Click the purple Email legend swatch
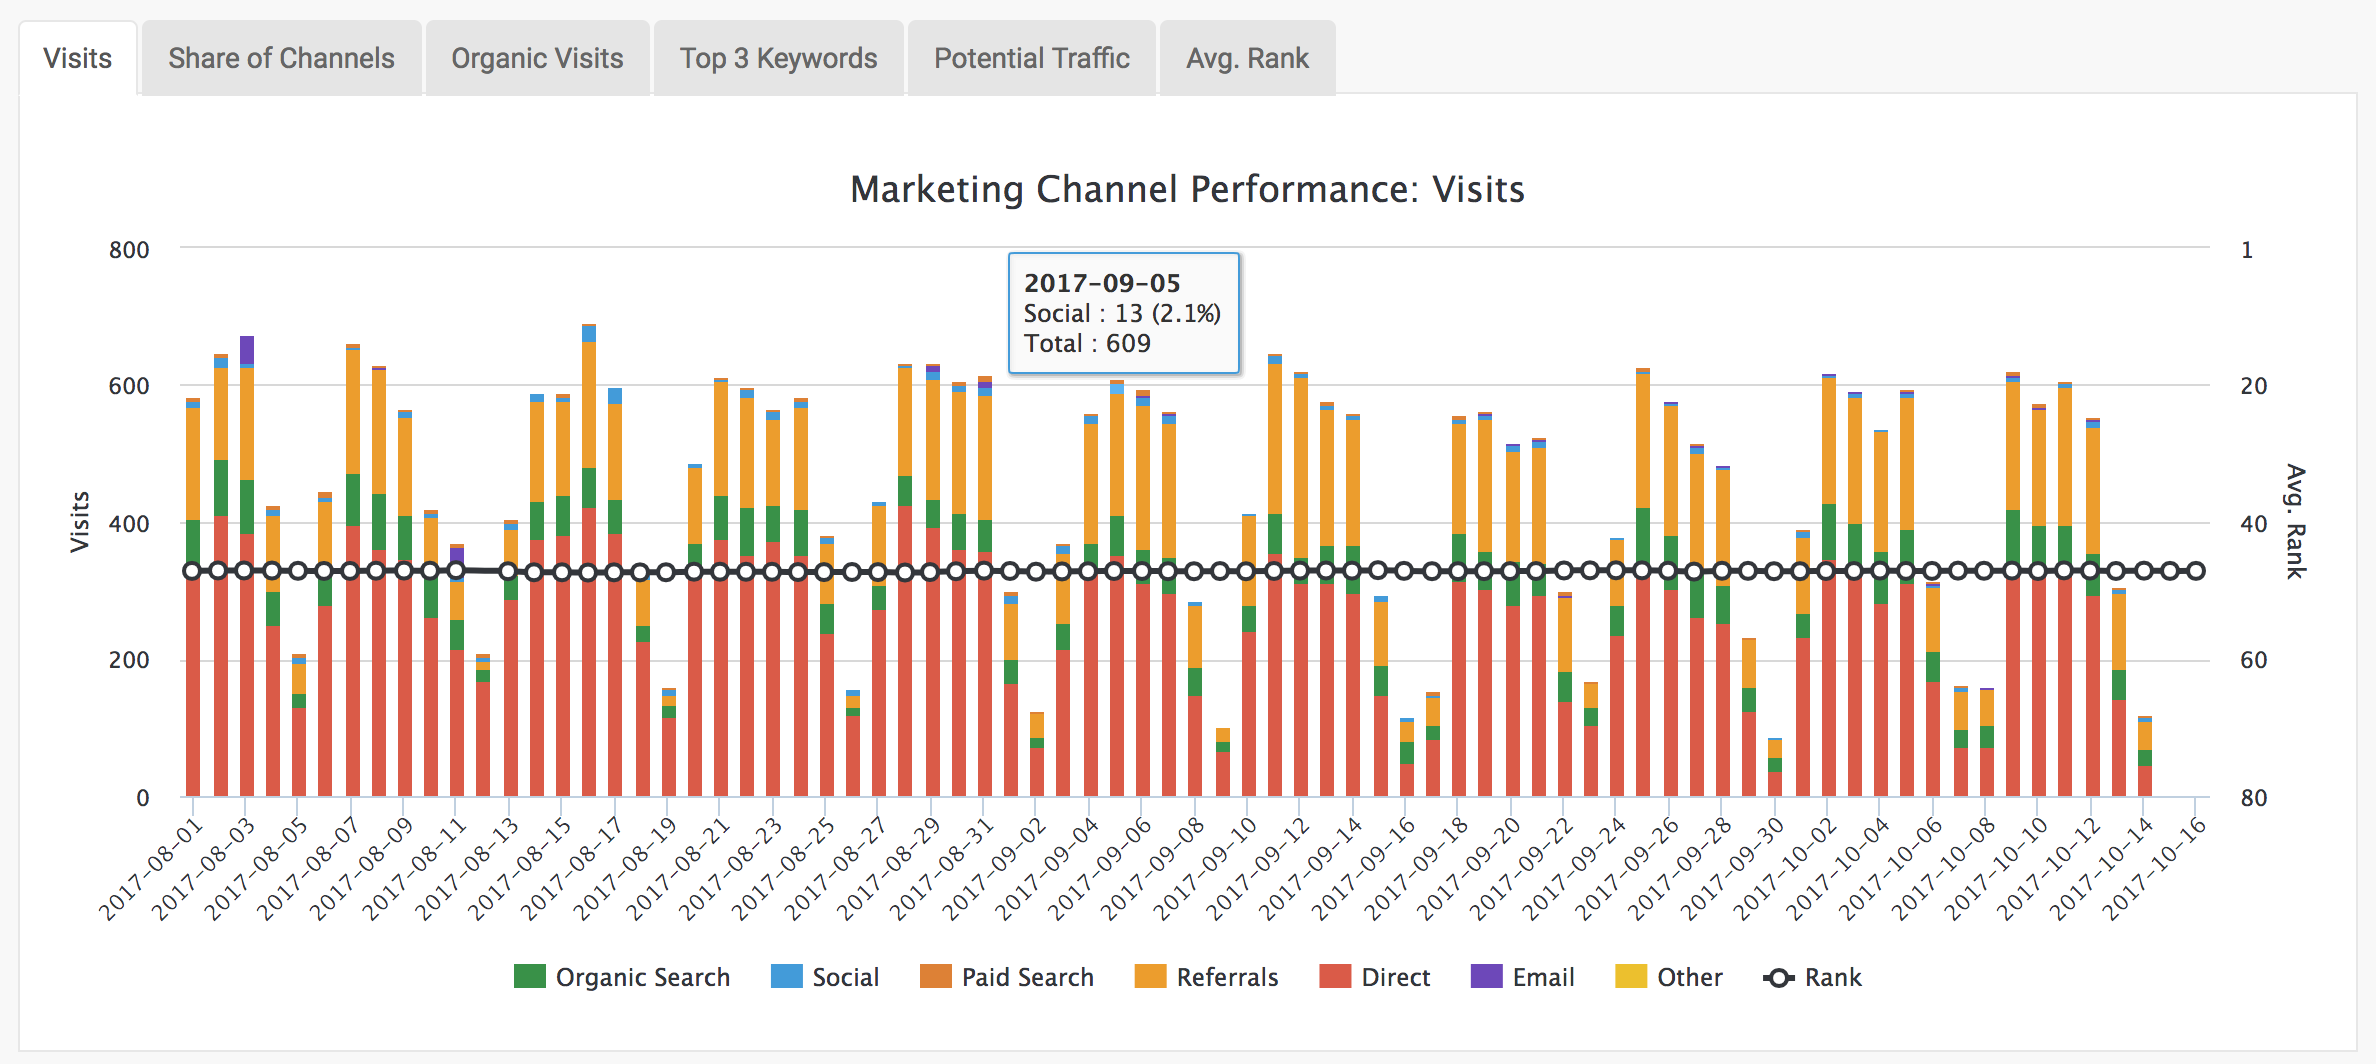 1486,977
